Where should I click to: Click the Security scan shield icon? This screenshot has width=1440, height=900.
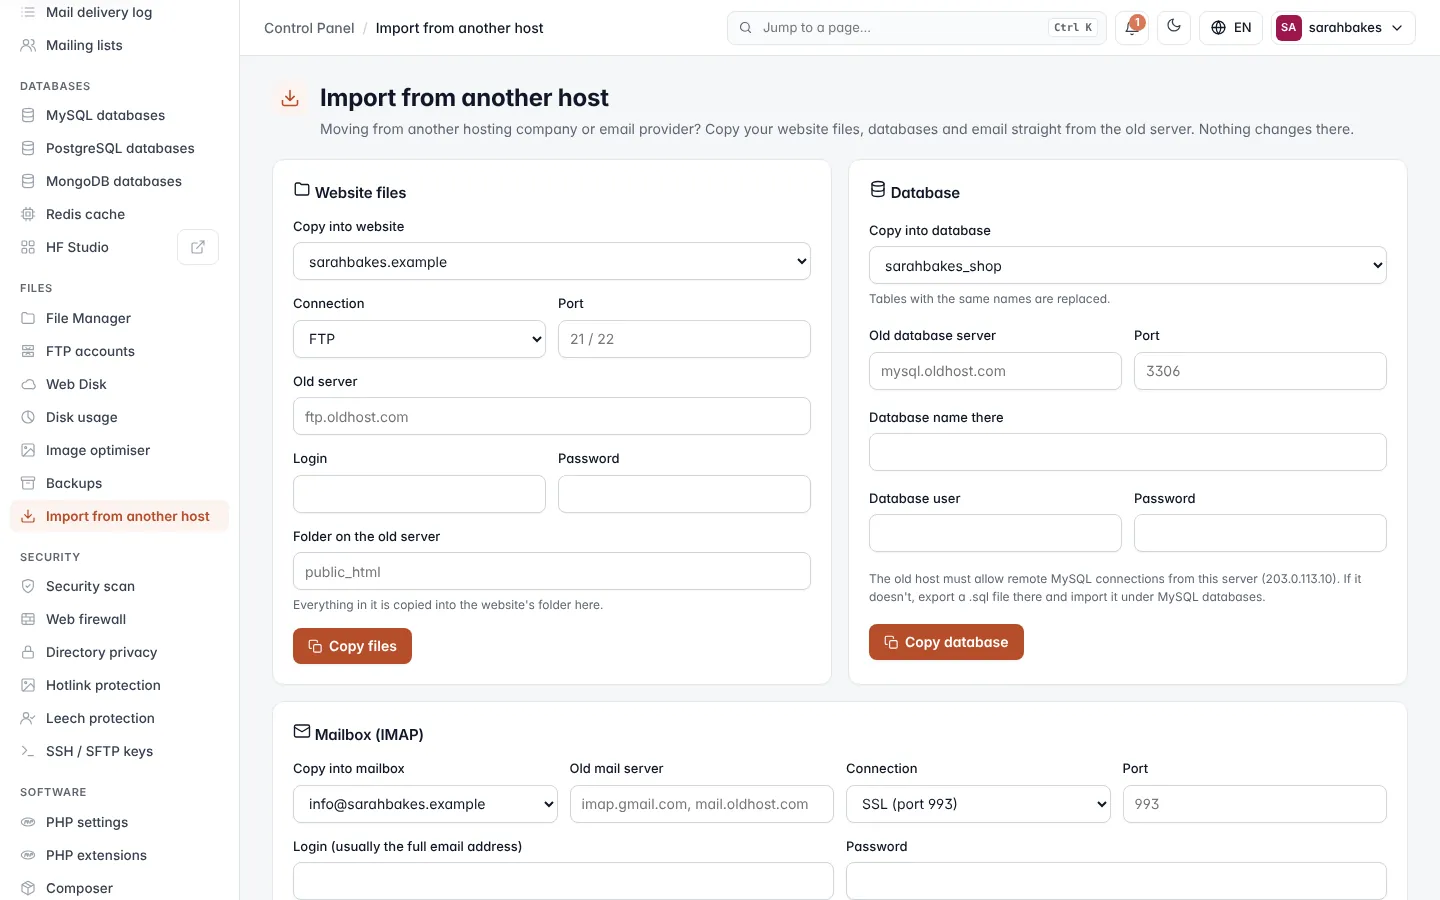tap(28, 586)
